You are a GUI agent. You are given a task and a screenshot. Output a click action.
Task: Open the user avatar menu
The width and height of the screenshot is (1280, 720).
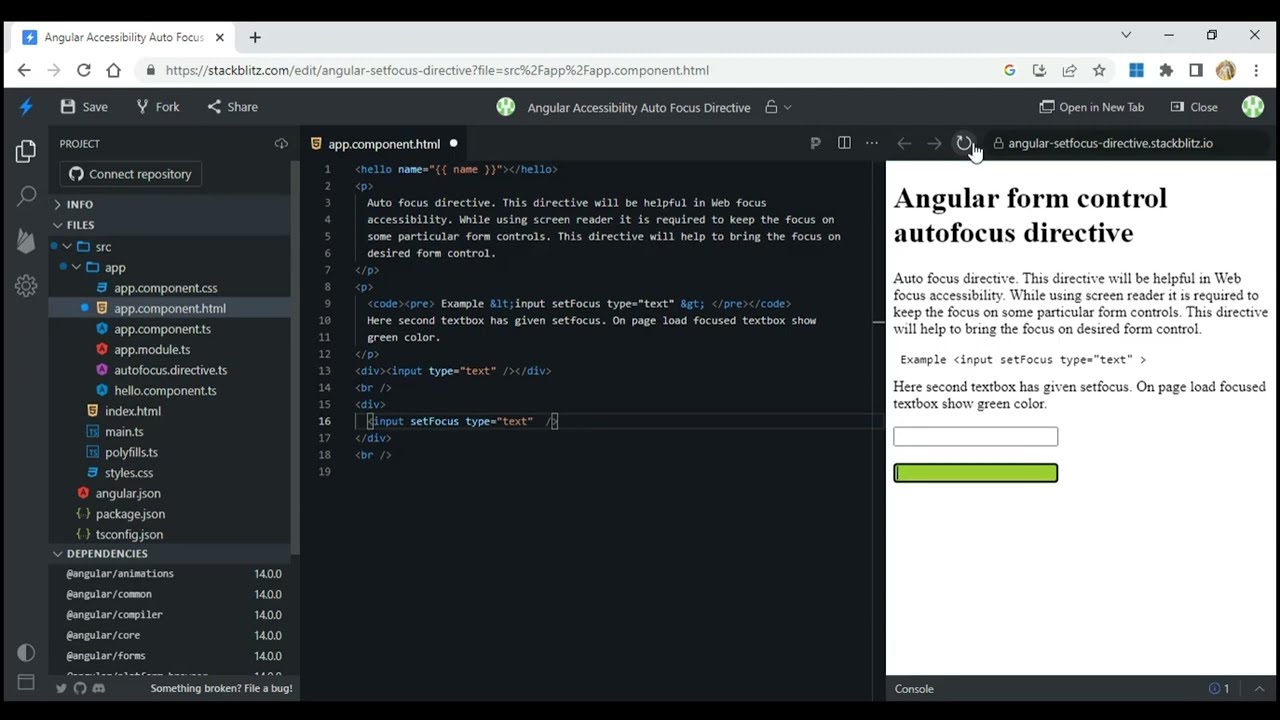point(1253,107)
